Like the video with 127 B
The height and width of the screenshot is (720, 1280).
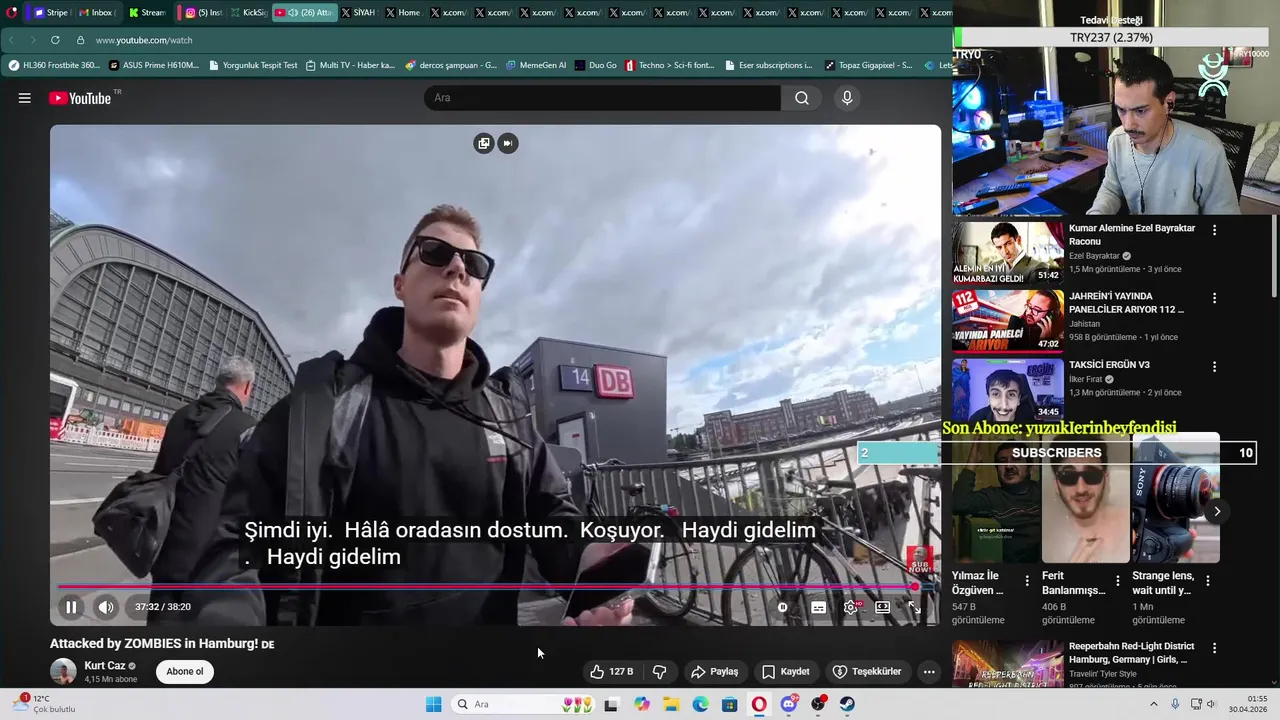click(x=611, y=672)
